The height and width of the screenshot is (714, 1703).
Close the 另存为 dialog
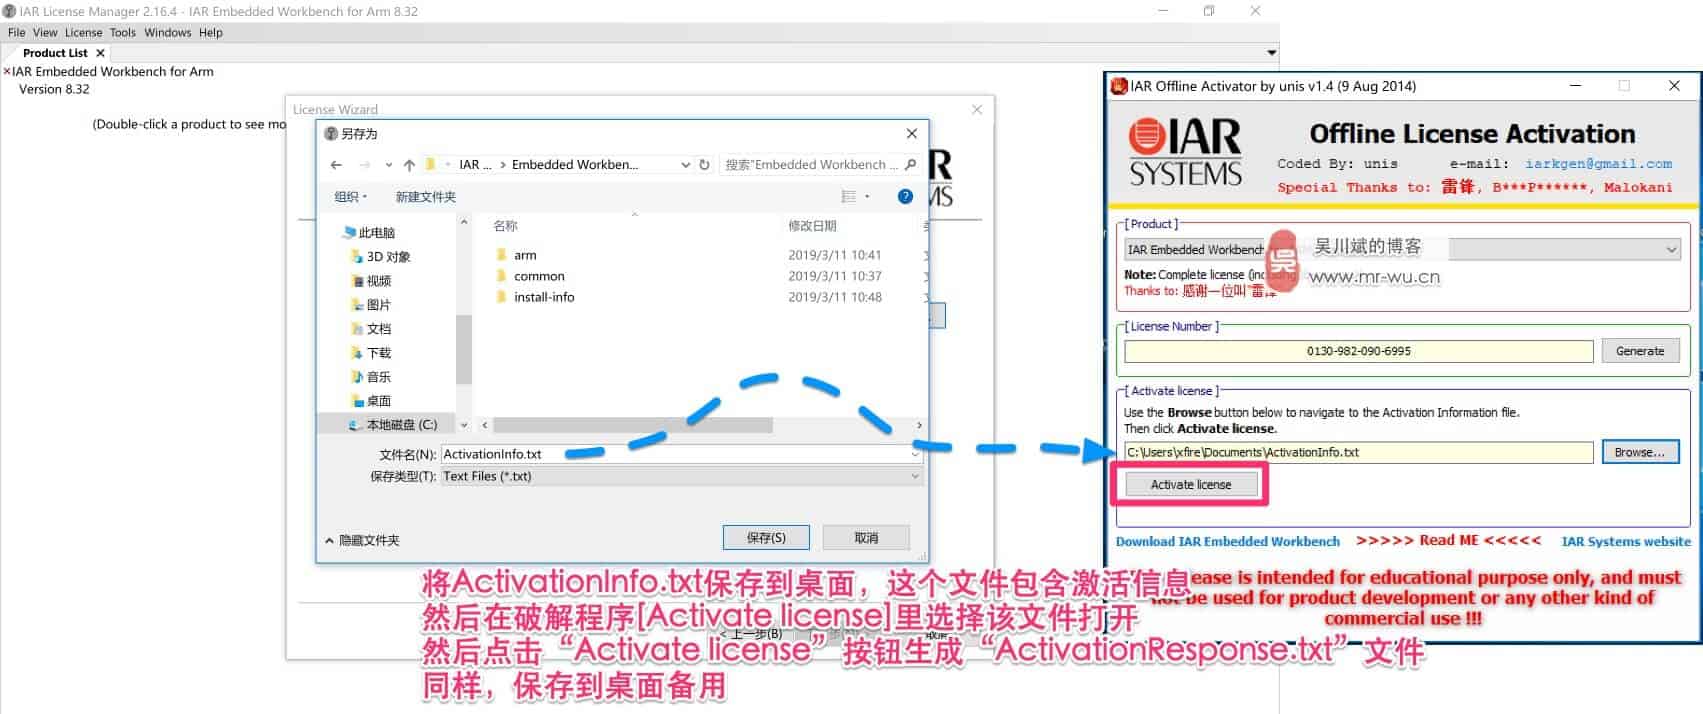click(911, 133)
